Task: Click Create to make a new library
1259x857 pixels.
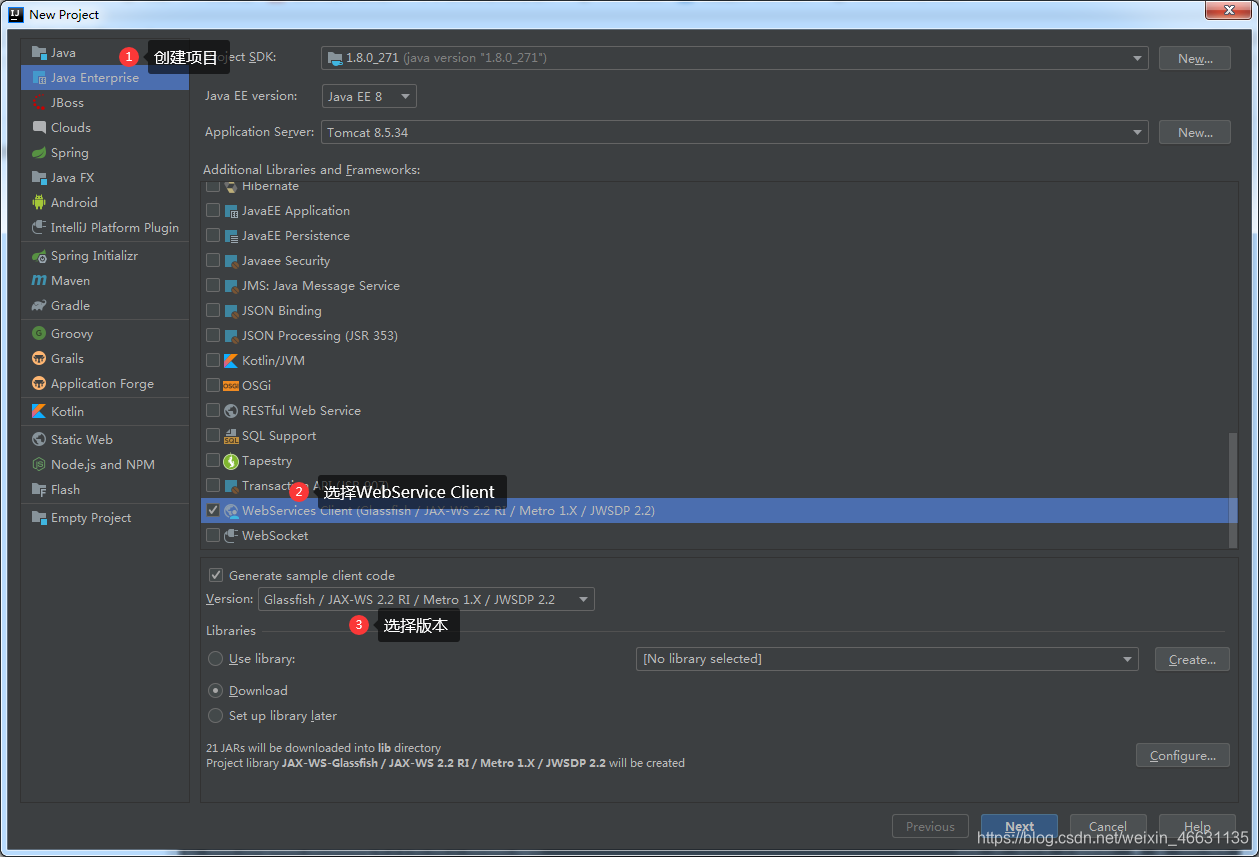Action: click(1191, 658)
